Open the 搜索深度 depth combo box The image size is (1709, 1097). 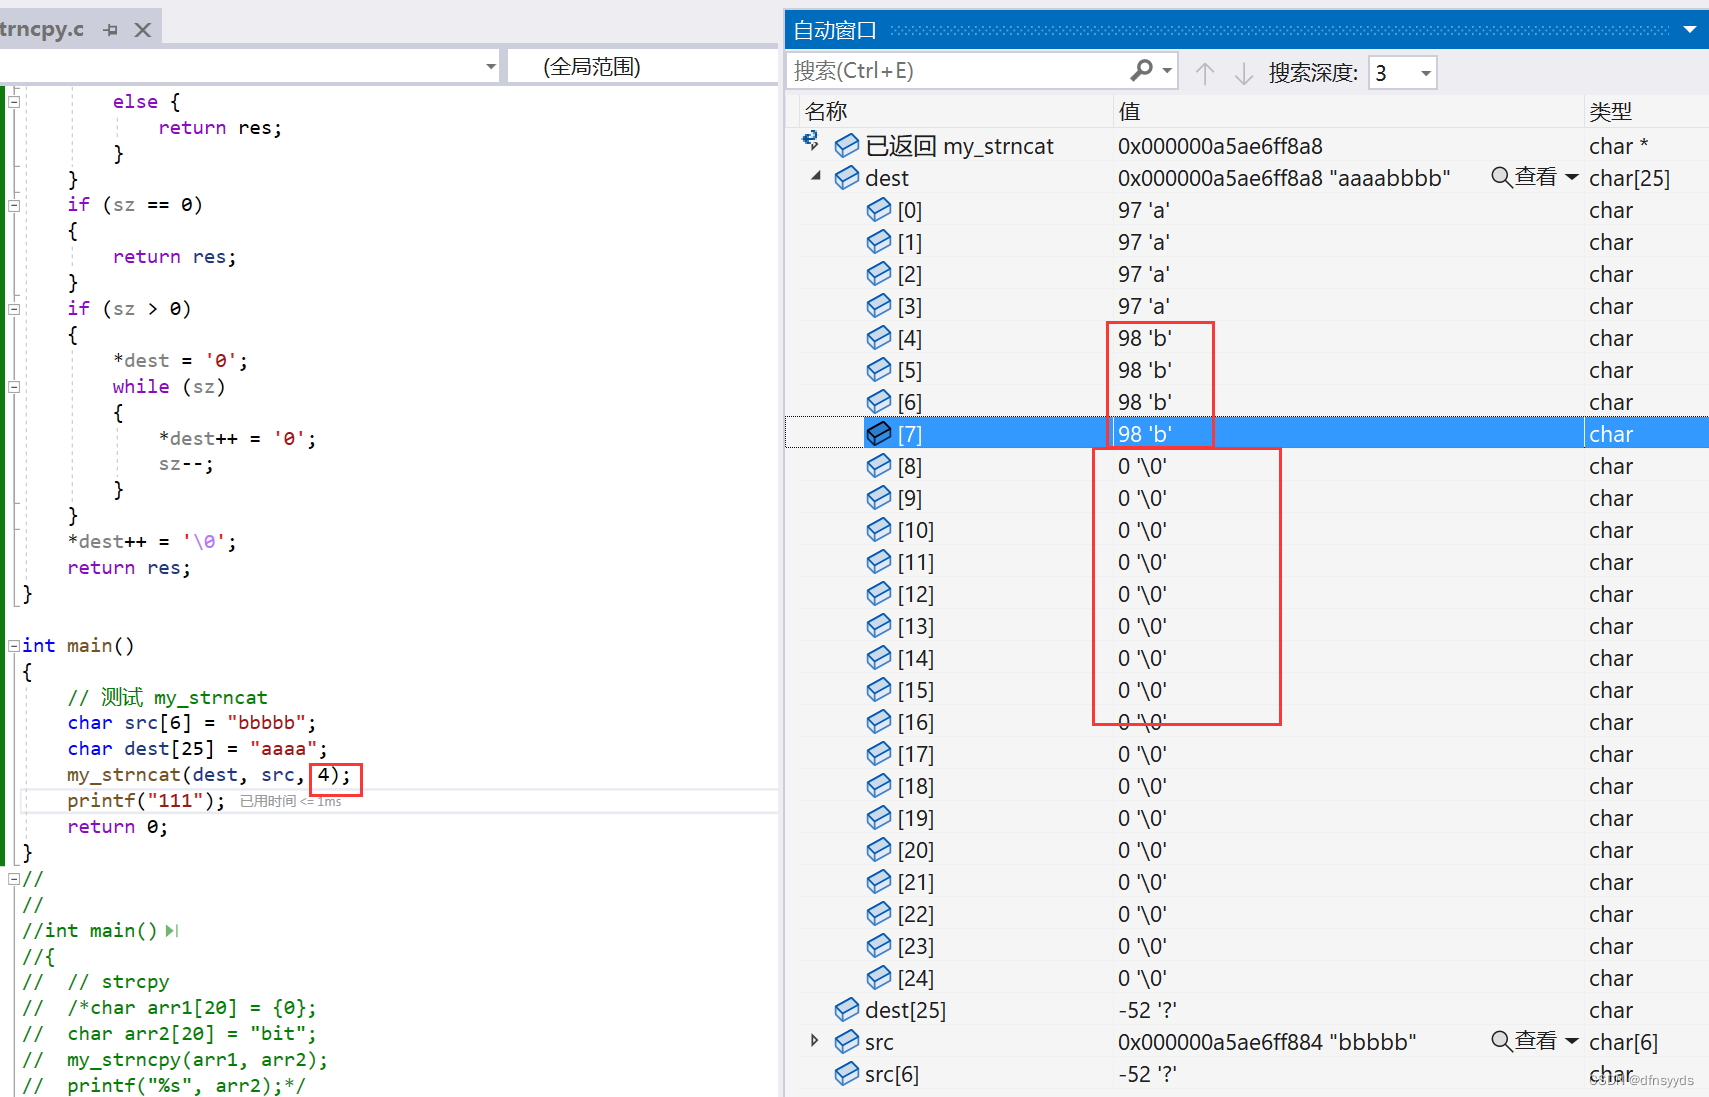click(x=1402, y=73)
